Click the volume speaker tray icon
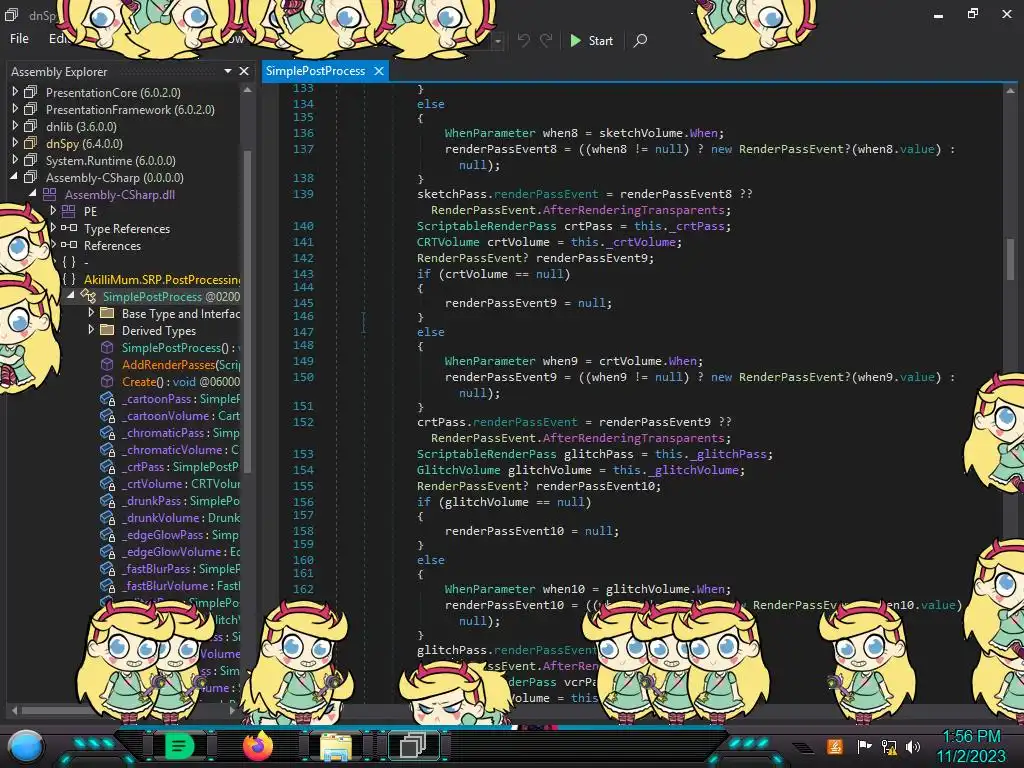The height and width of the screenshot is (768, 1024). pyautogui.click(x=913, y=746)
